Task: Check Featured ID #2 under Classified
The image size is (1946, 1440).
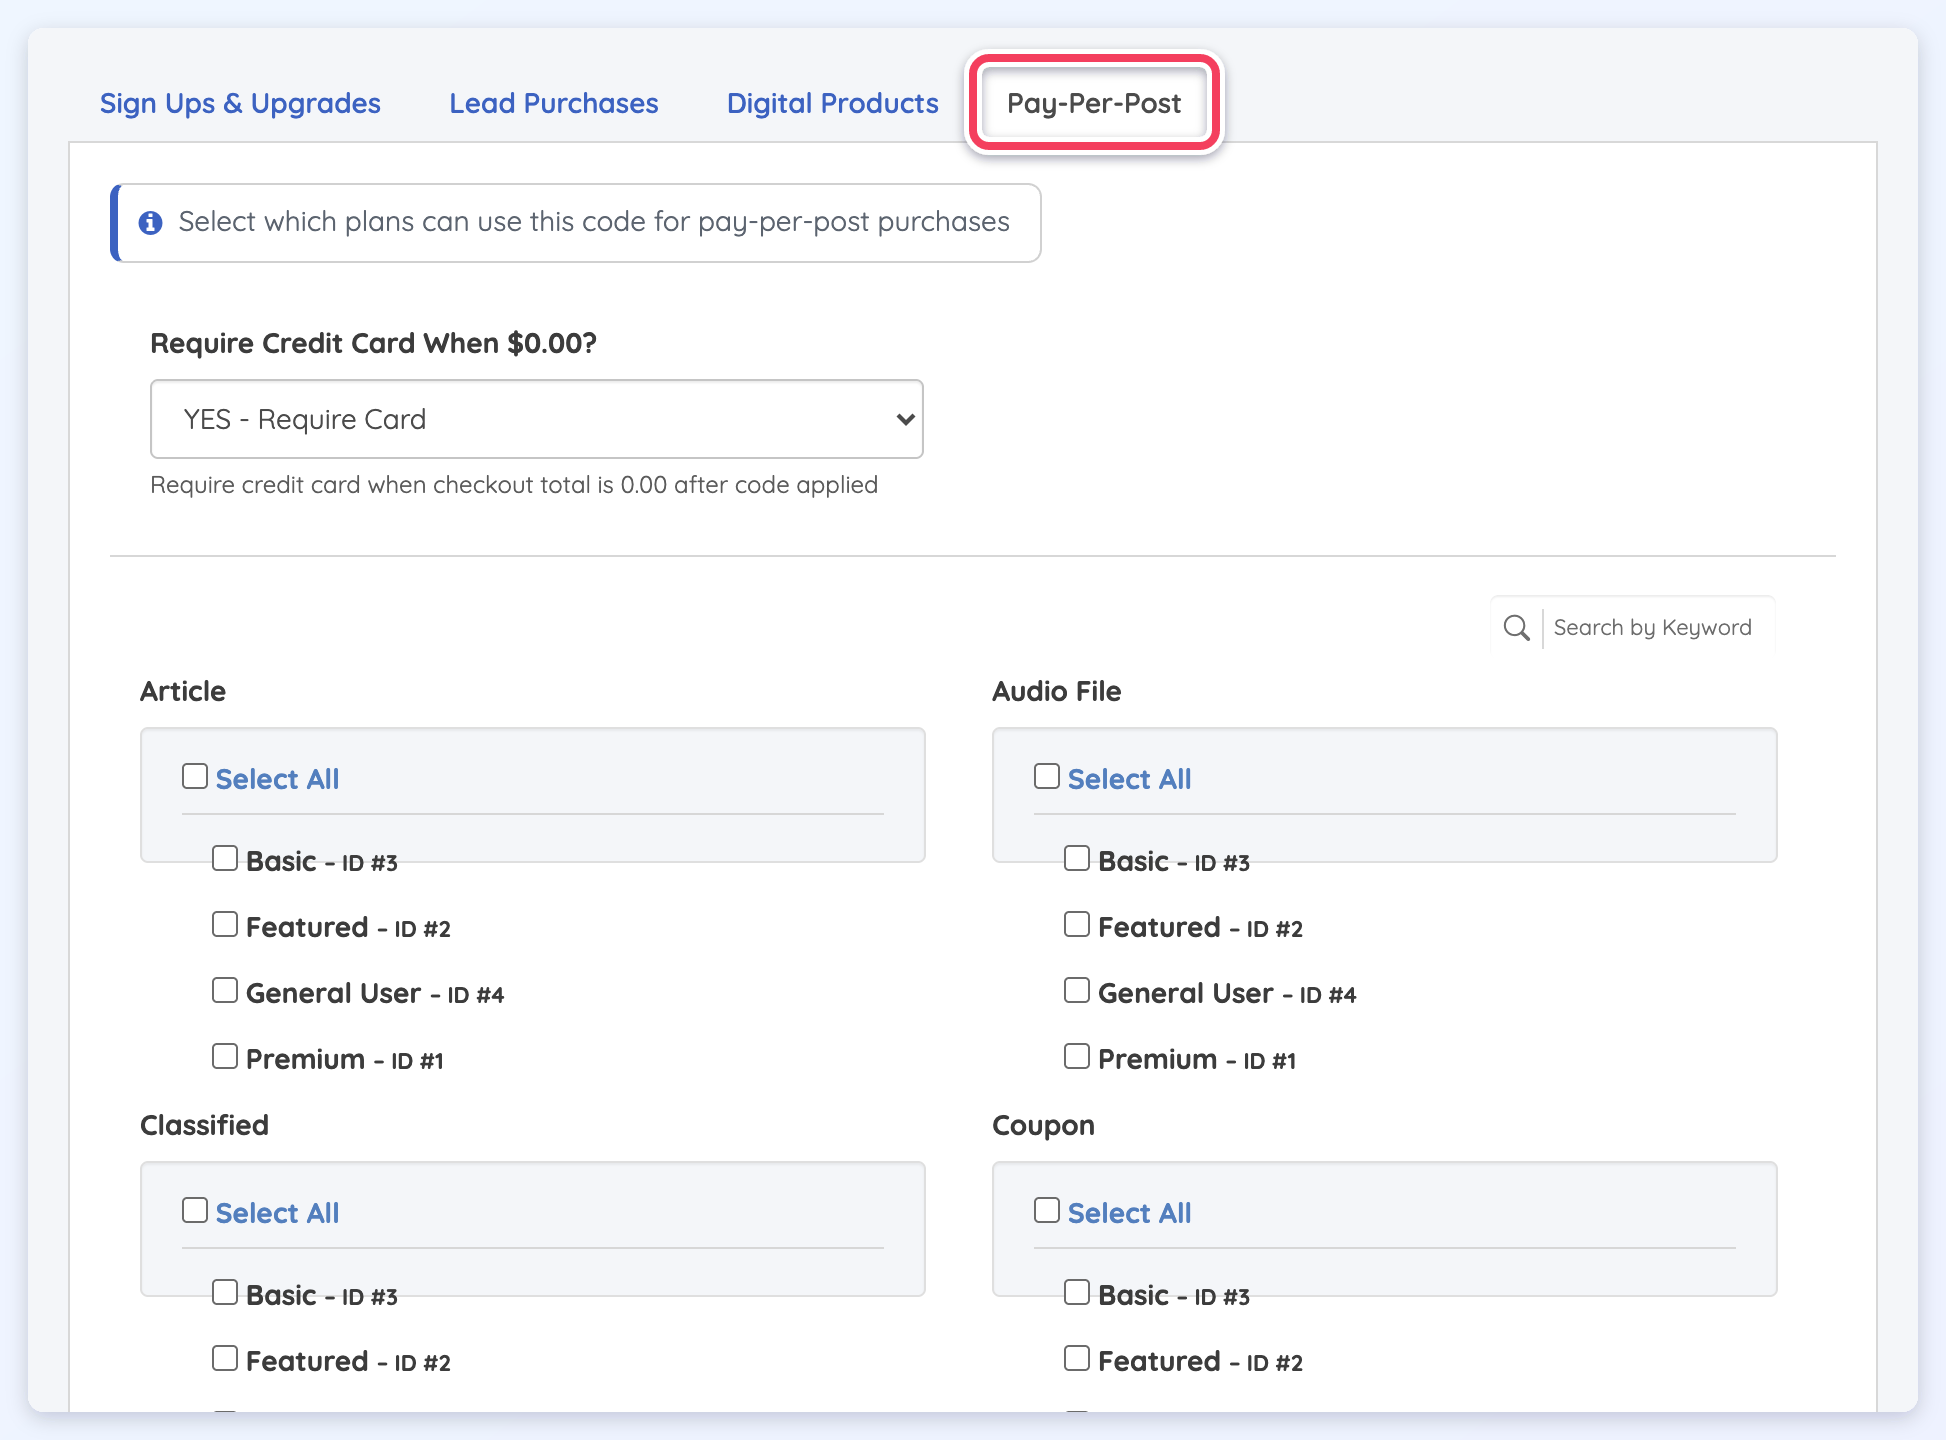Action: tap(225, 1358)
